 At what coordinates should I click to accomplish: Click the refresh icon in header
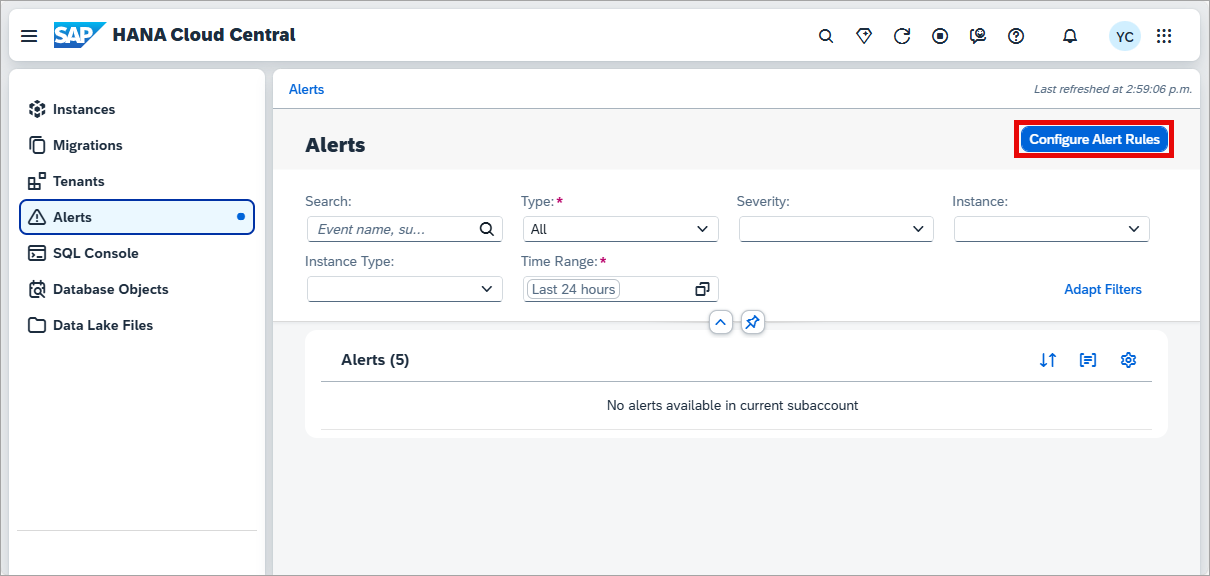pyautogui.click(x=902, y=36)
